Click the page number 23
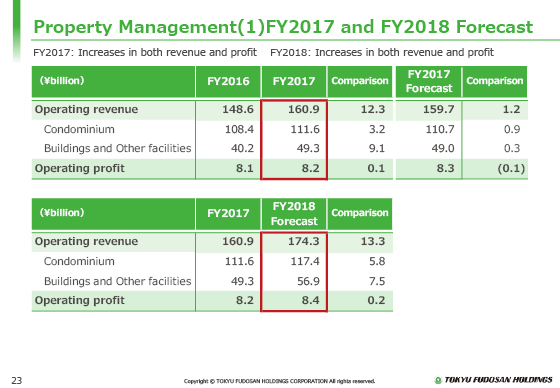560x388 pixels. click(x=16, y=380)
